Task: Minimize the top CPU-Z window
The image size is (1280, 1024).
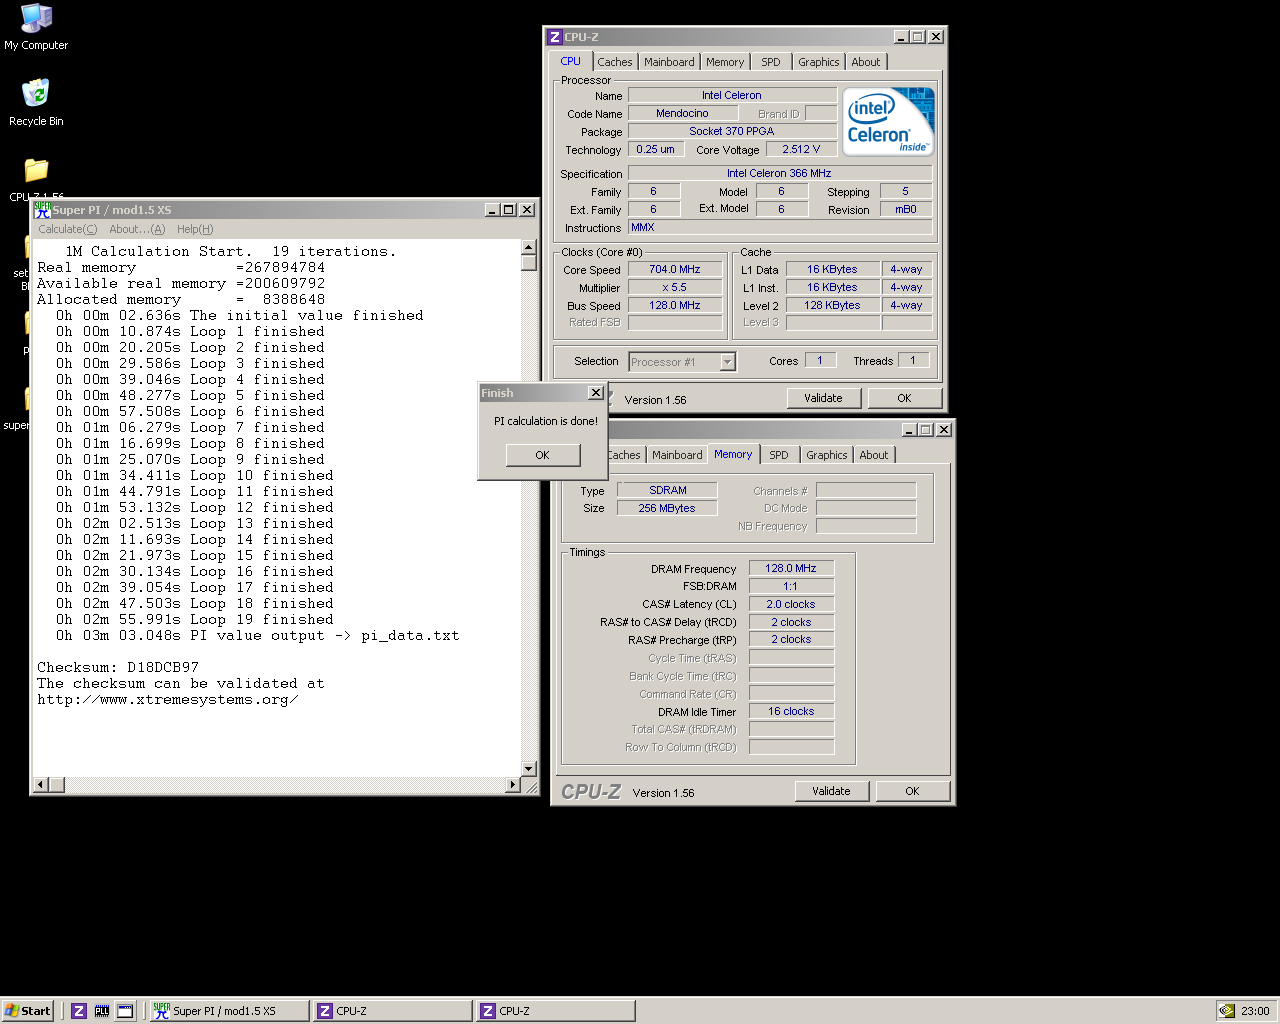Action: click(x=900, y=37)
